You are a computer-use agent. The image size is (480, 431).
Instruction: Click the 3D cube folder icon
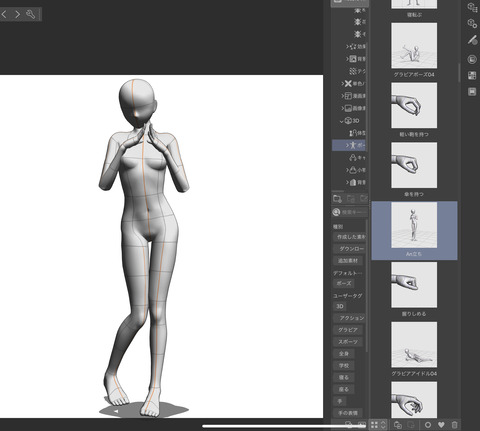click(x=348, y=121)
